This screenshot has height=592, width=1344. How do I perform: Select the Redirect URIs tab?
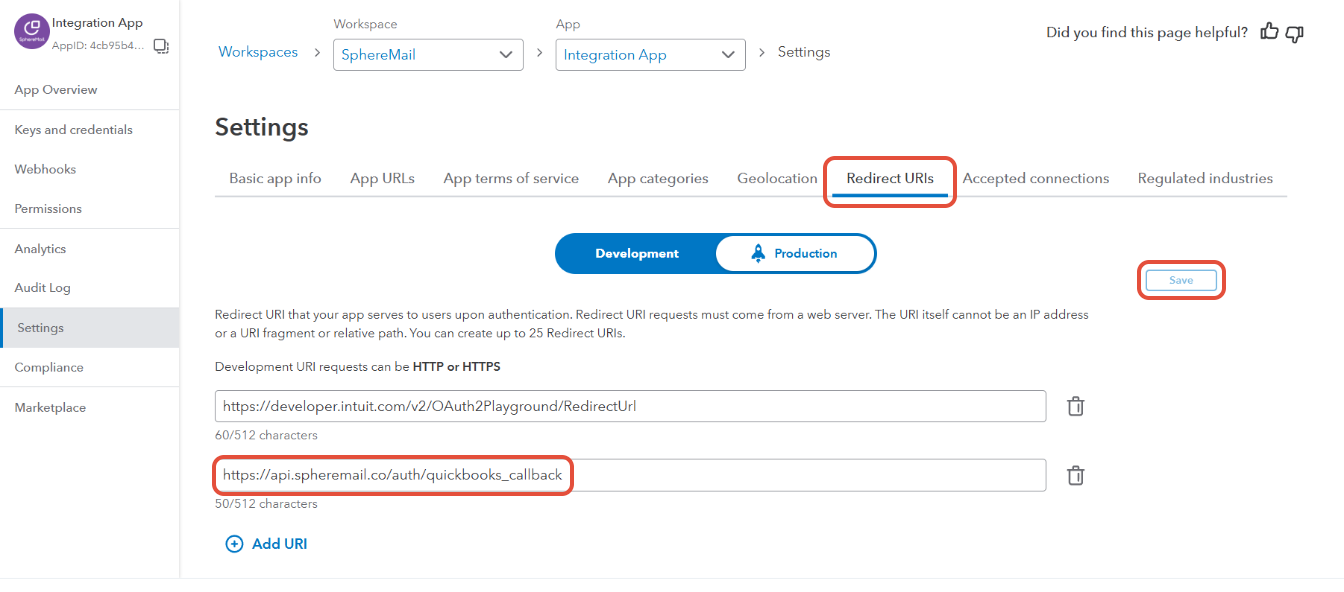[890, 178]
